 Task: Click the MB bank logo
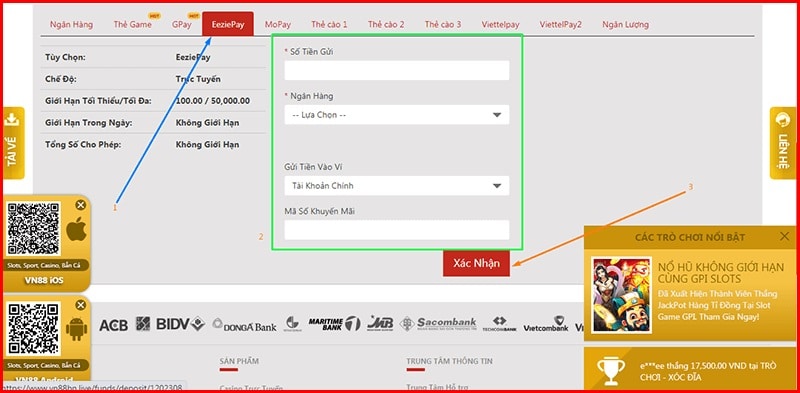pyautogui.click(x=380, y=324)
